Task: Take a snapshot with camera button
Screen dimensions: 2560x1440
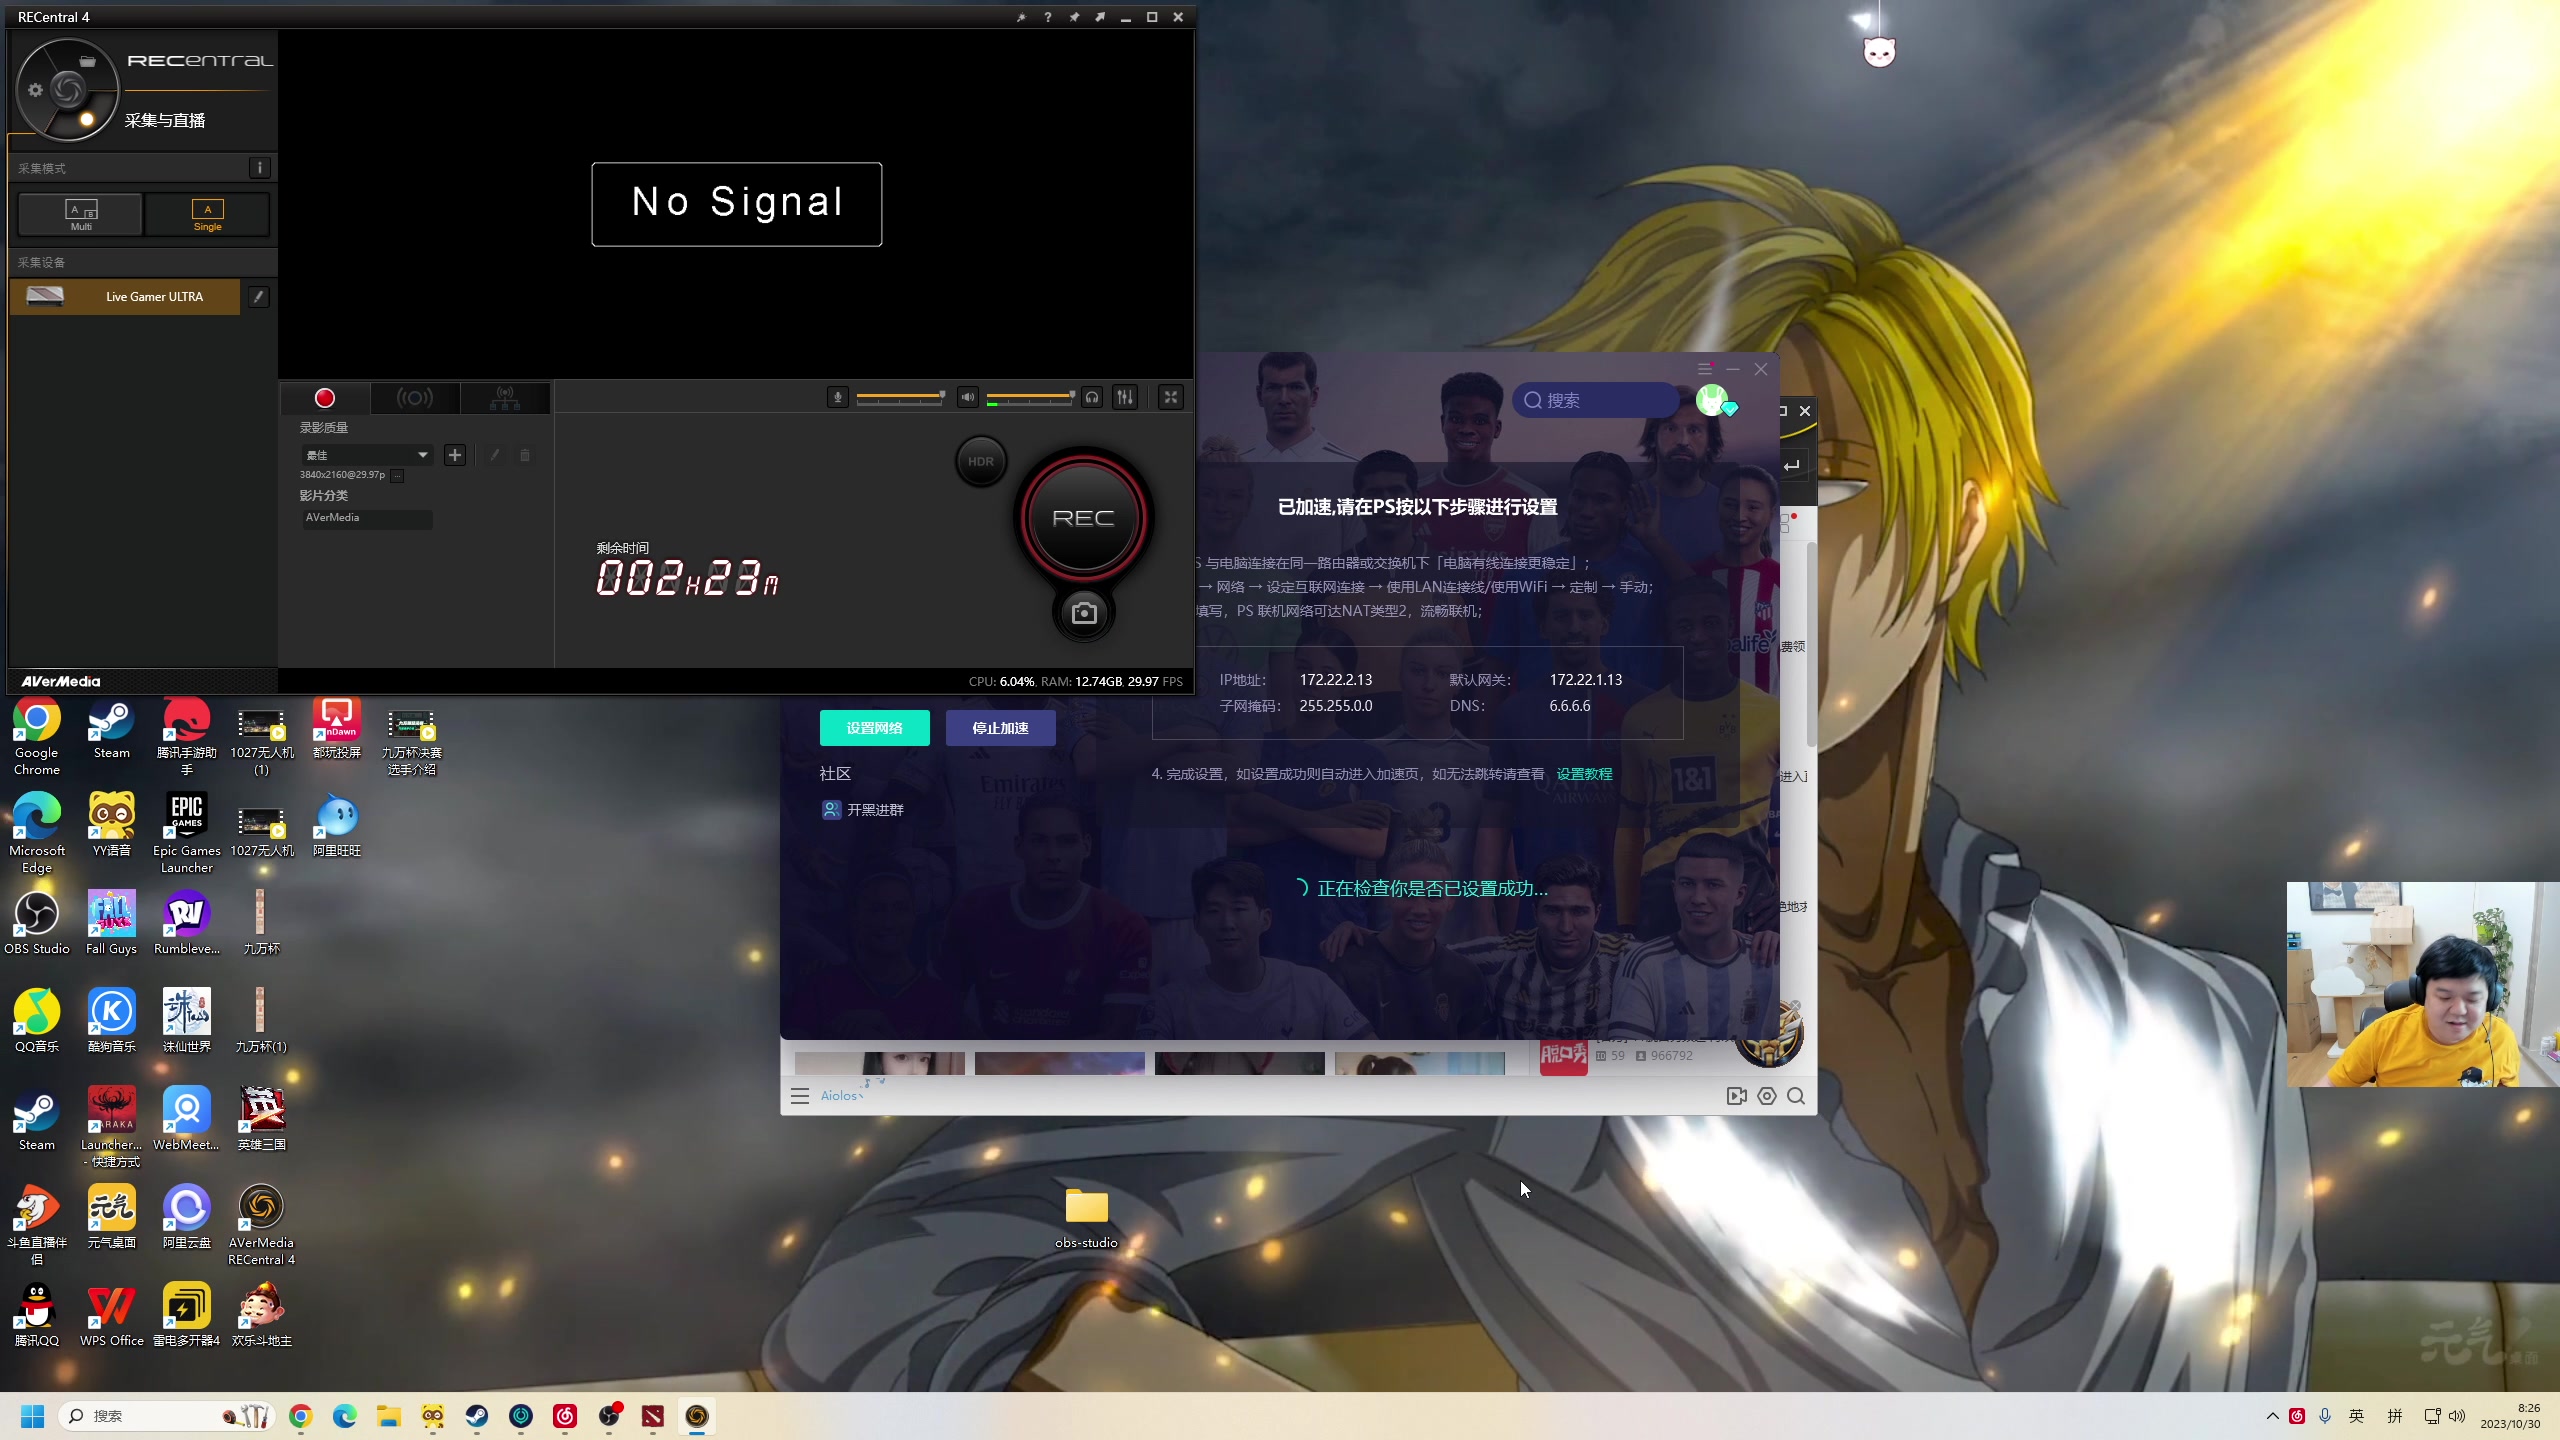Action: click(x=1084, y=613)
